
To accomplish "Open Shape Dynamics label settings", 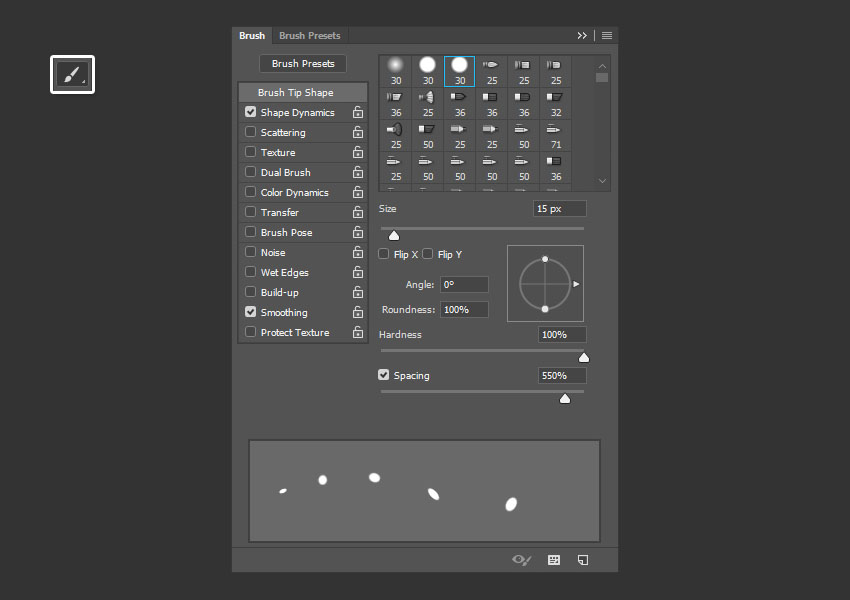I will (297, 113).
